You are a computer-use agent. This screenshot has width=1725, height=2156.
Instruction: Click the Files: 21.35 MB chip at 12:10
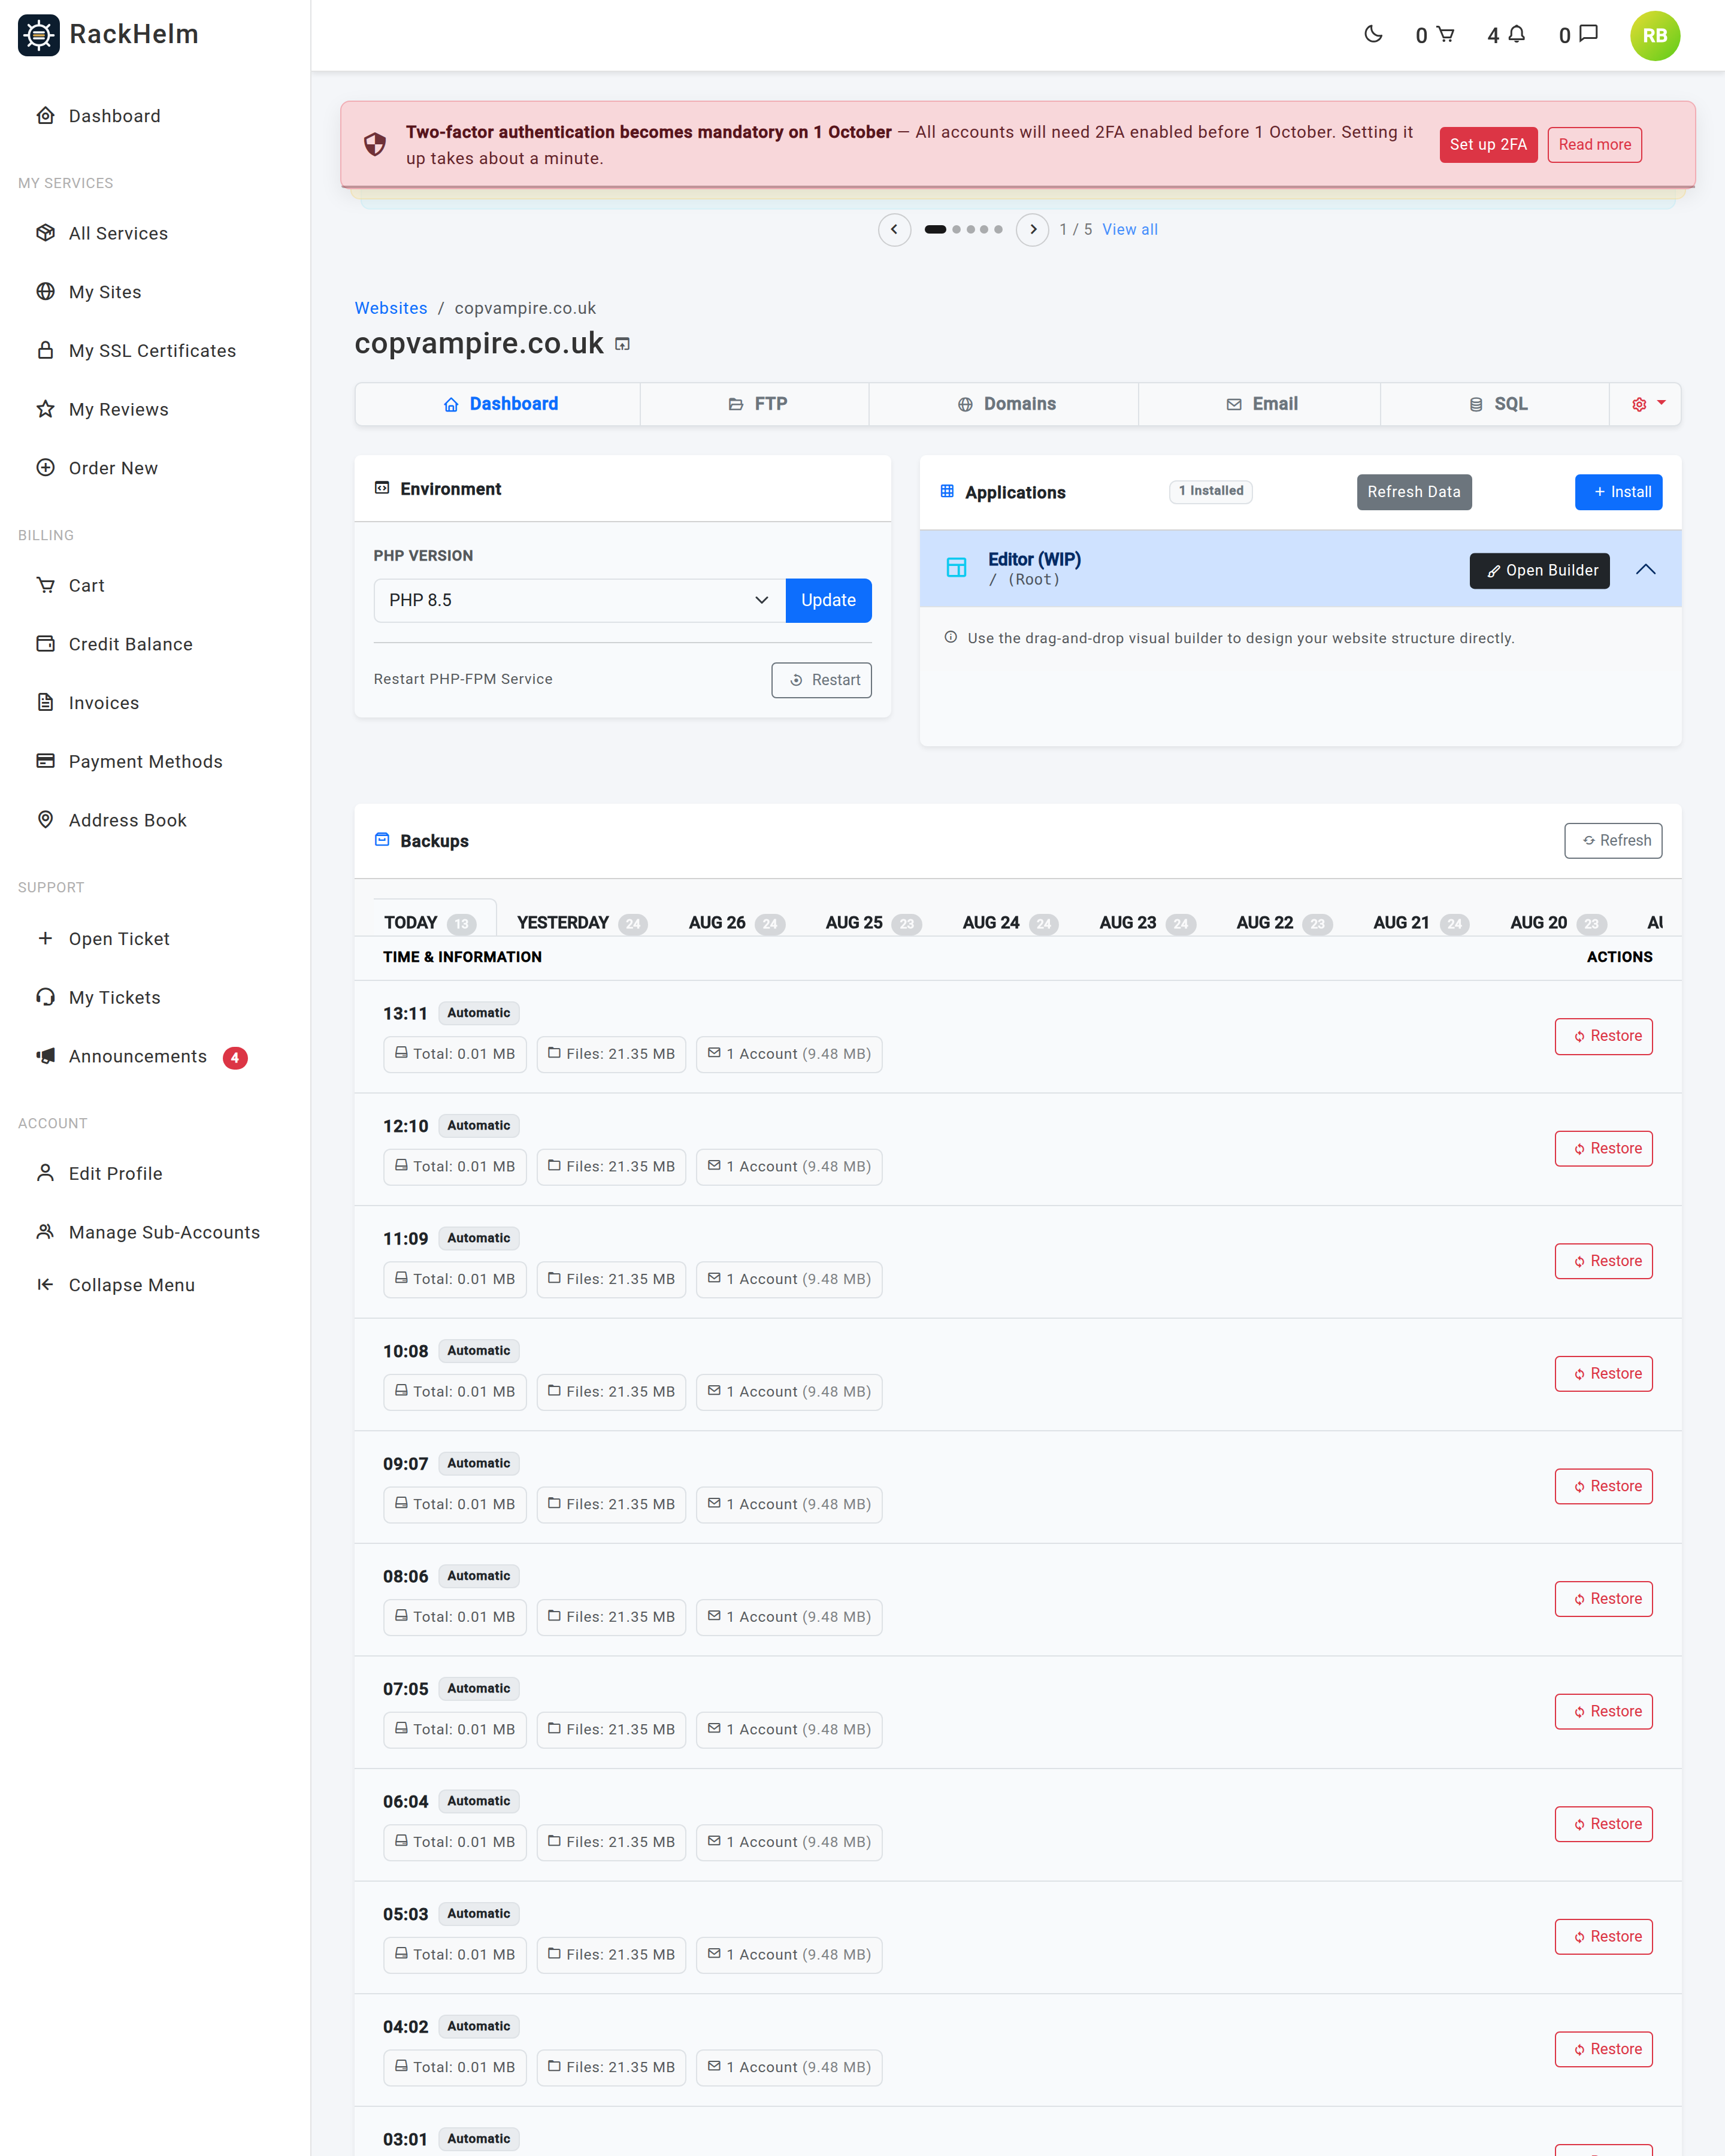[x=611, y=1167]
